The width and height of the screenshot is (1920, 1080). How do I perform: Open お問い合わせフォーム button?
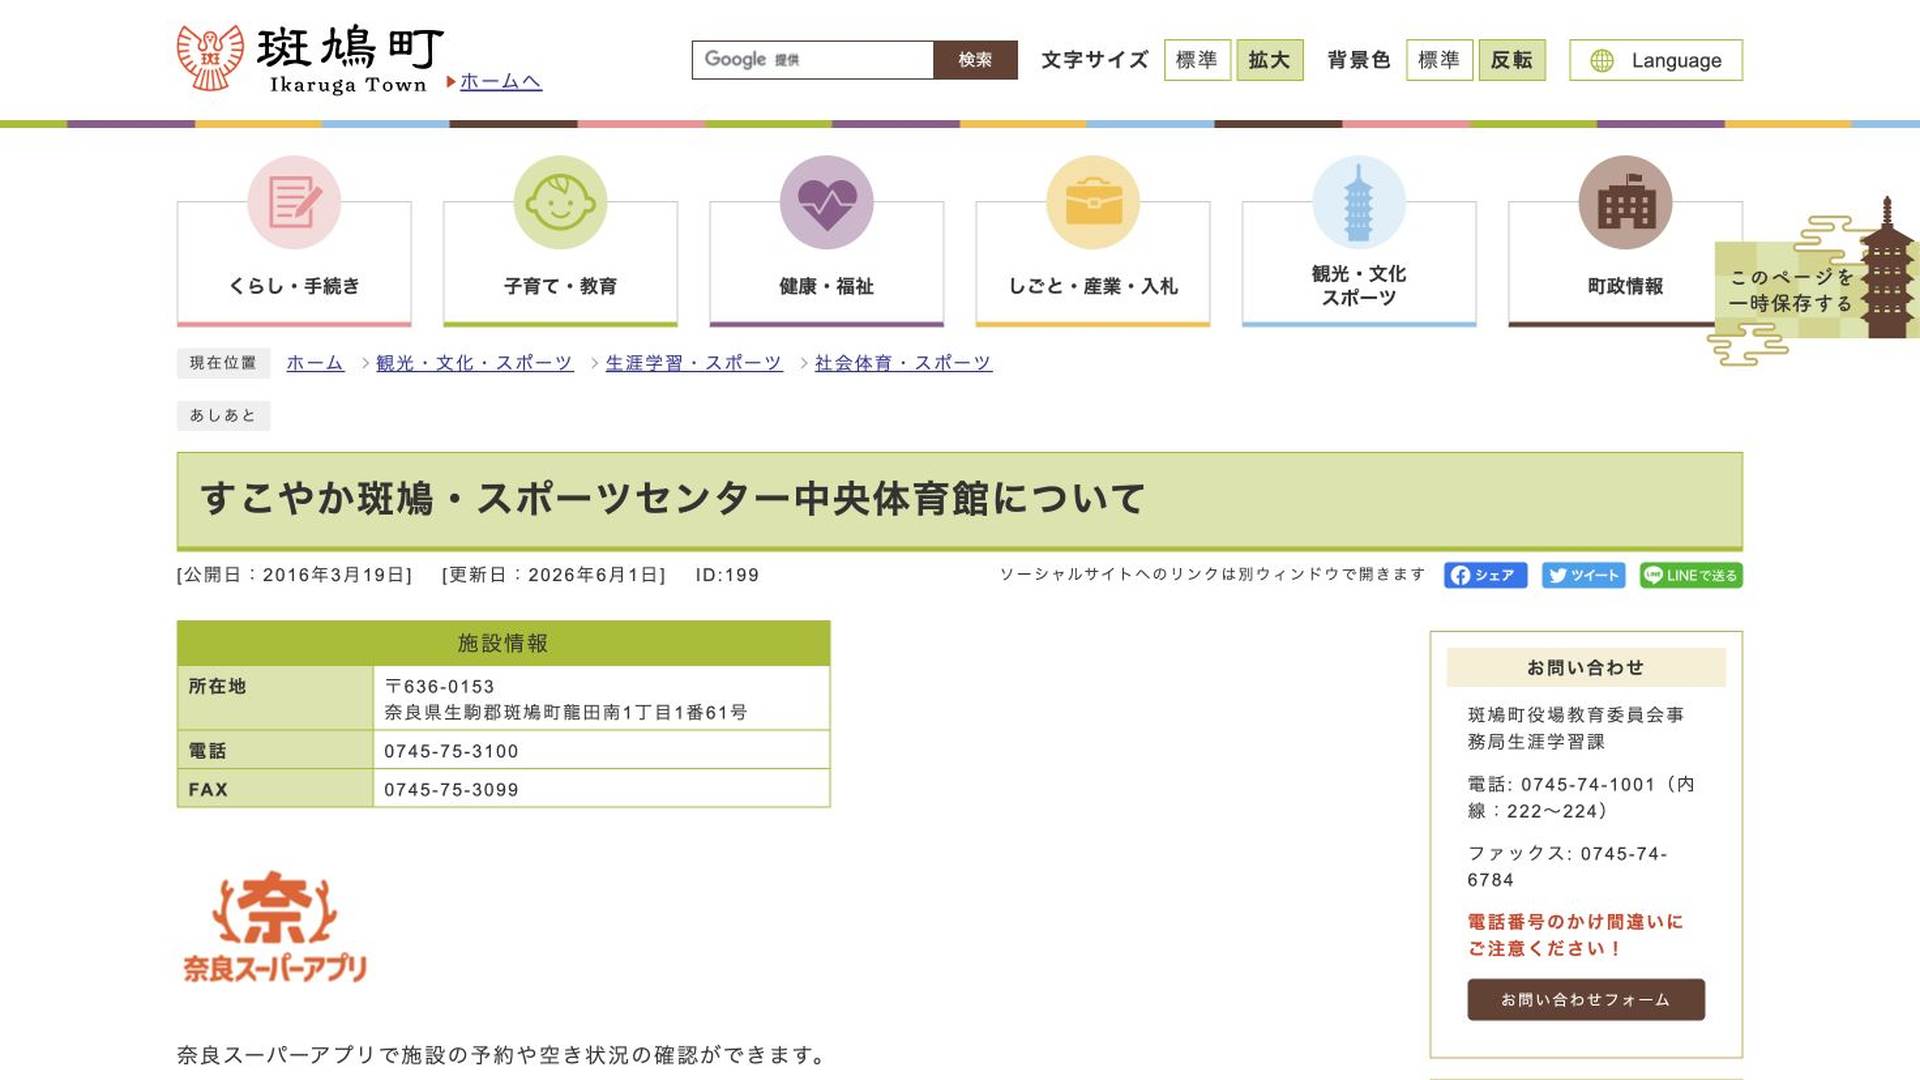point(1586,999)
